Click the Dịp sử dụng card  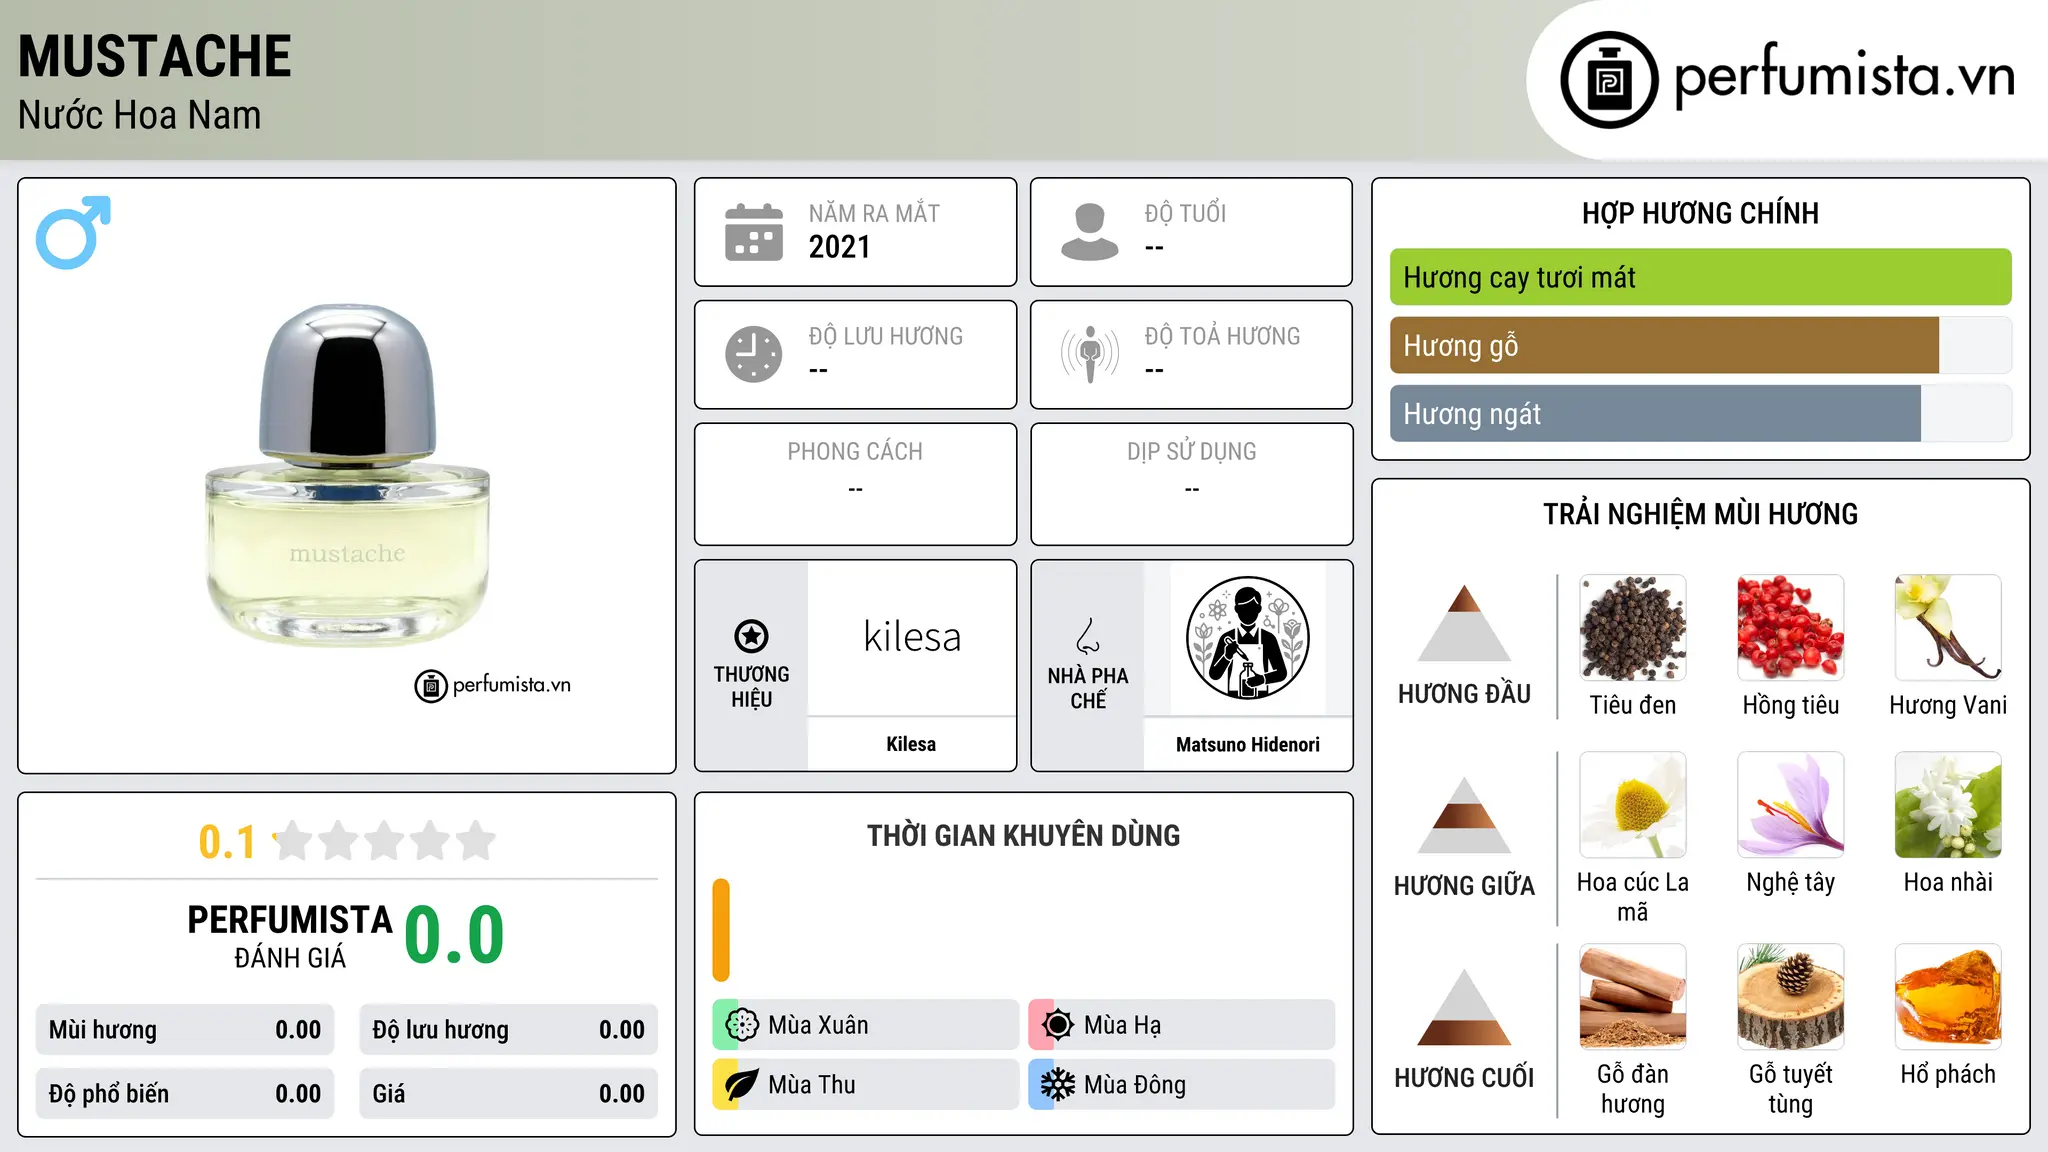click(1191, 484)
